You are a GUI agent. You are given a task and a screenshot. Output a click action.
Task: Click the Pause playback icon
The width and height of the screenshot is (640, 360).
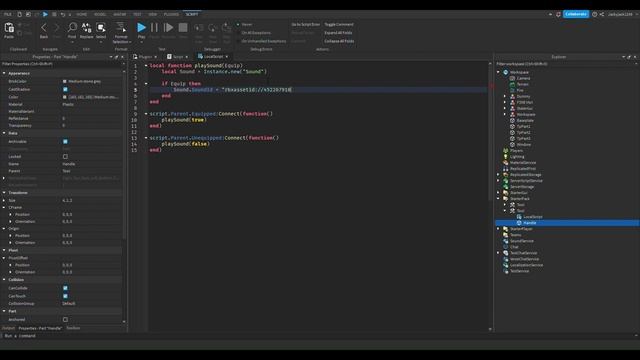154,27
